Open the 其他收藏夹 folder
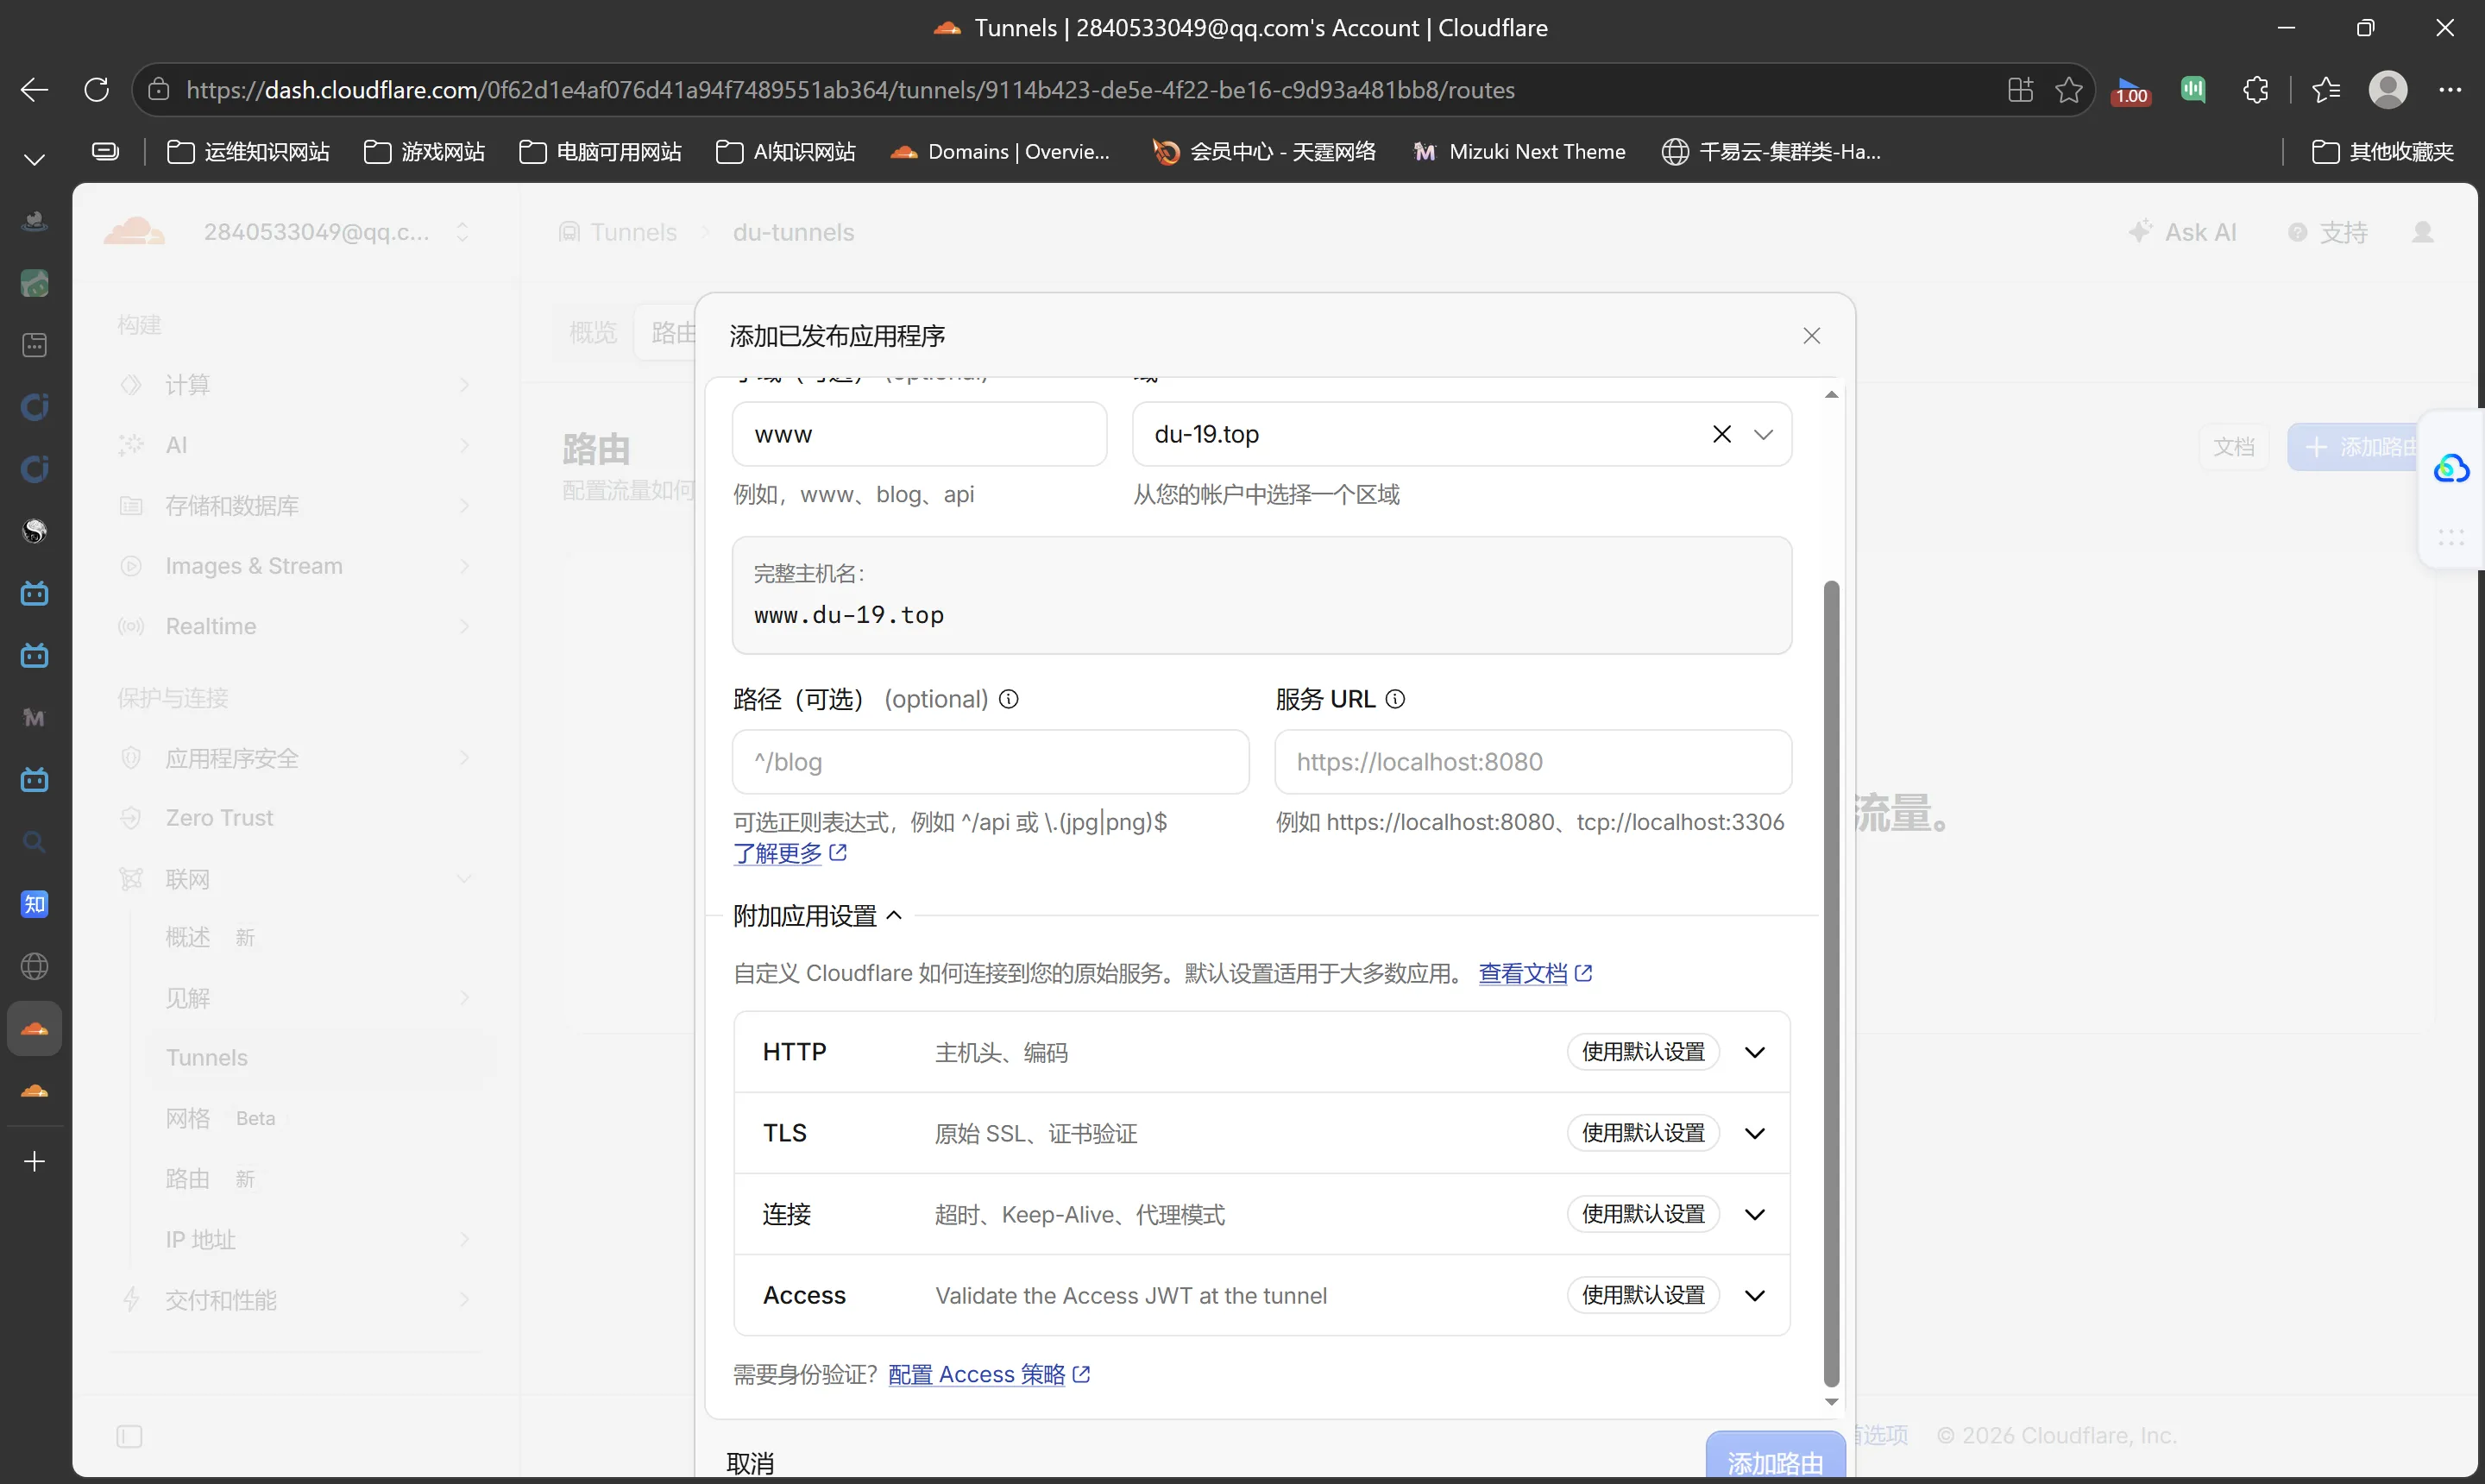This screenshot has height=1484, width=2485. point(2383,151)
